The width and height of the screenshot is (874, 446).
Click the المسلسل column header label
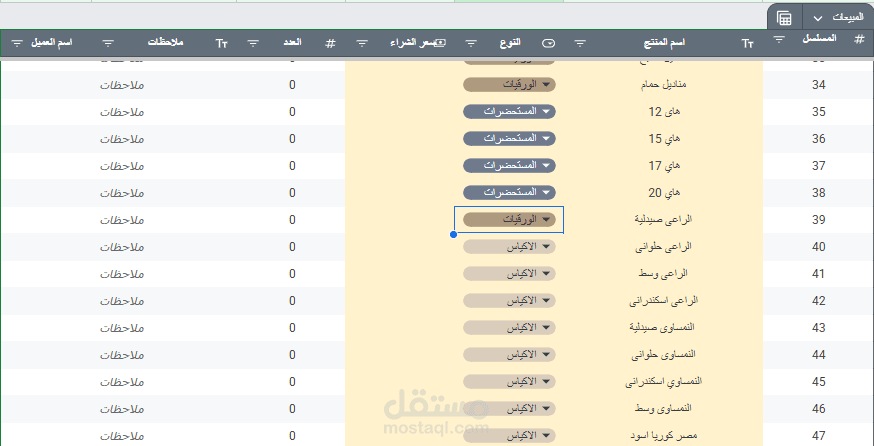819,38
